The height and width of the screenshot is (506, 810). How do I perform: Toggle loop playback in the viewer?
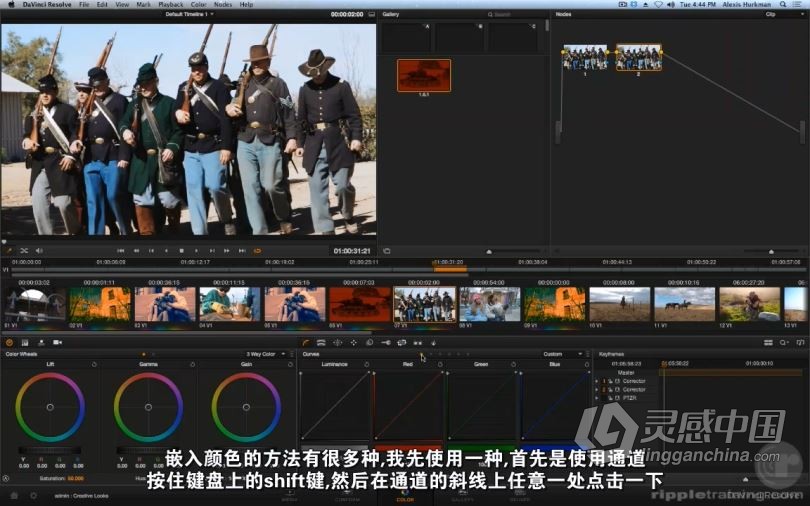257,251
